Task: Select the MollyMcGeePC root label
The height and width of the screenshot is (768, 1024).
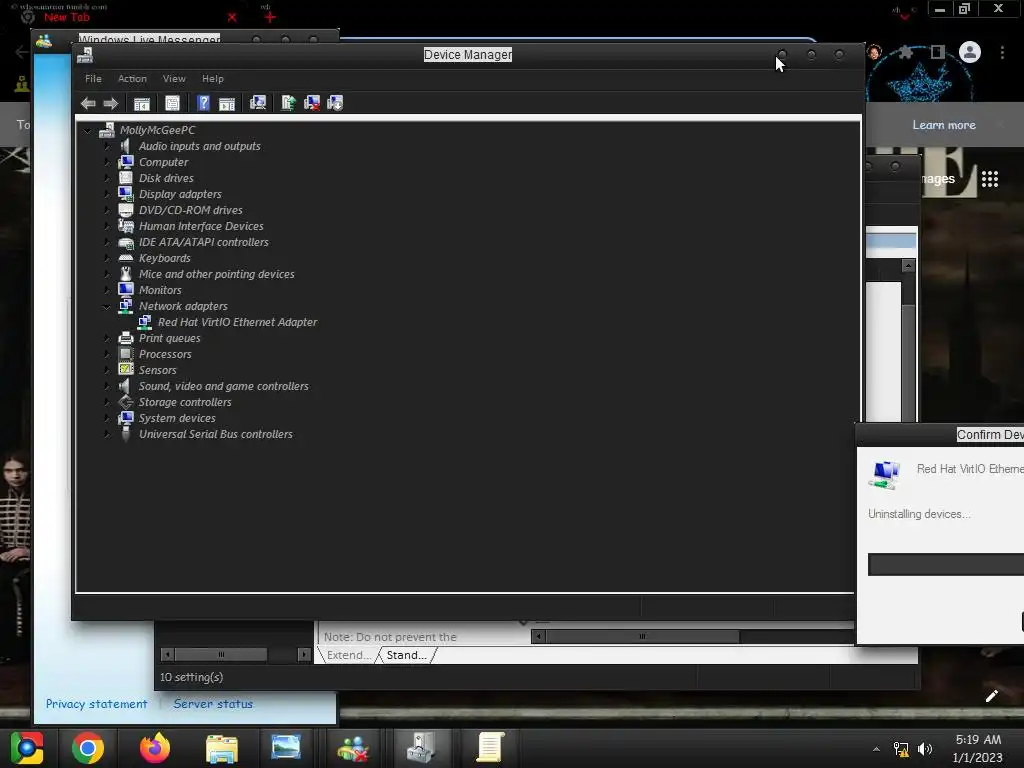Action: 157,130
